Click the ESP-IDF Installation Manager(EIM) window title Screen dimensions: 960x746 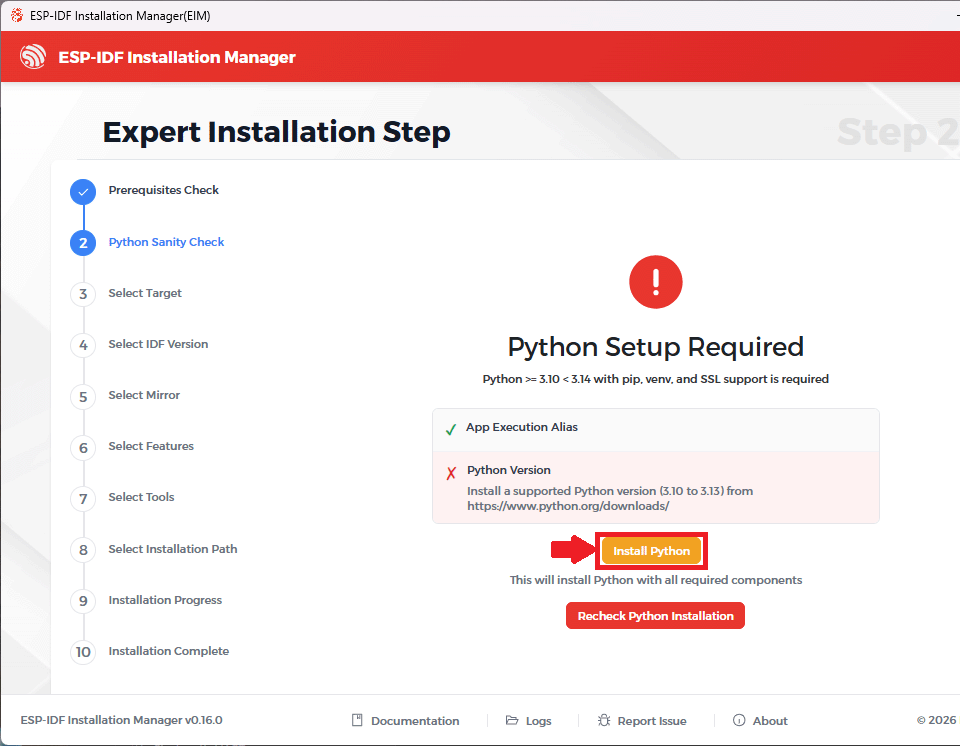(x=120, y=16)
